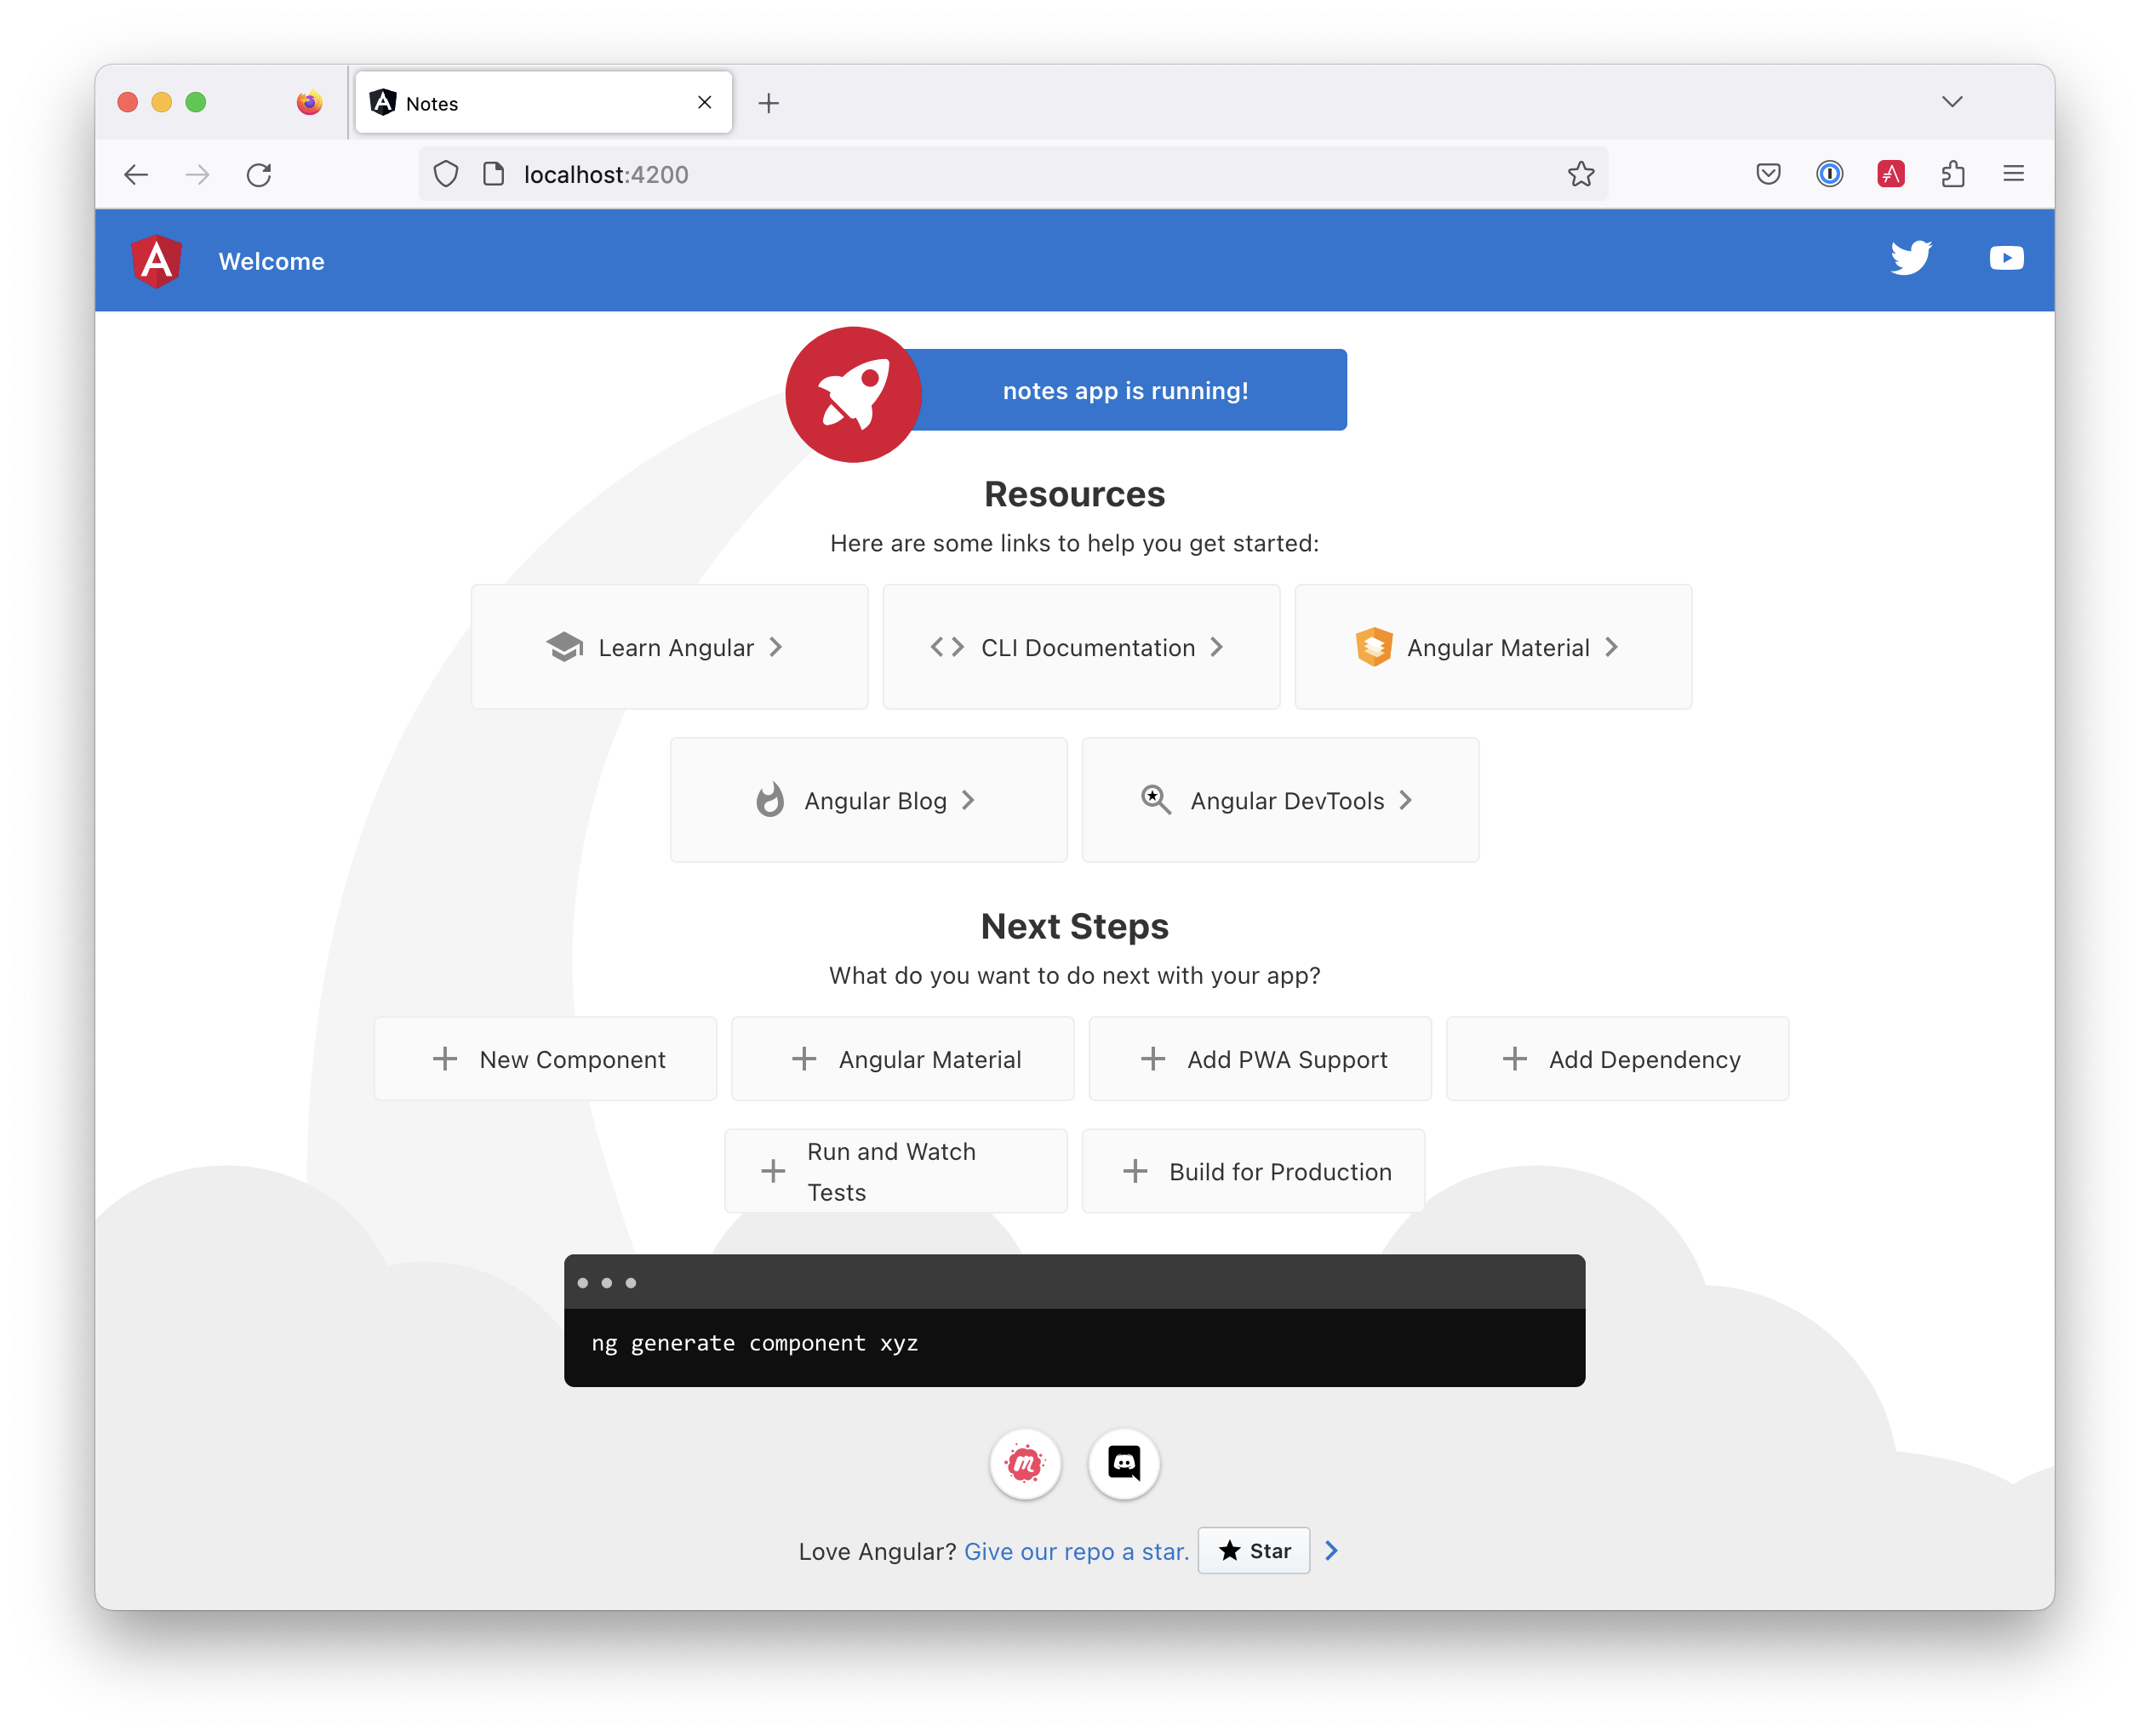Click the rocket launch icon
Image resolution: width=2150 pixels, height=1736 pixels.
[857, 395]
